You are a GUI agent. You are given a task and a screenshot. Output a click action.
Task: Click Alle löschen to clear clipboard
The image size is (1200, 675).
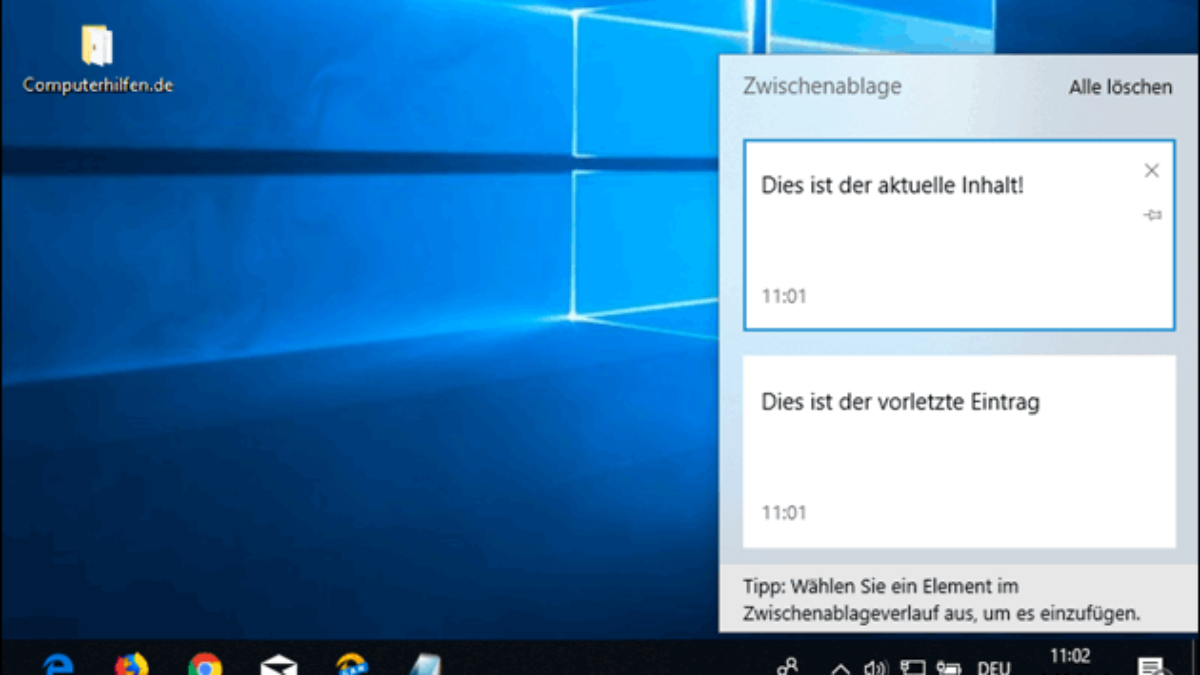pyautogui.click(x=1120, y=87)
